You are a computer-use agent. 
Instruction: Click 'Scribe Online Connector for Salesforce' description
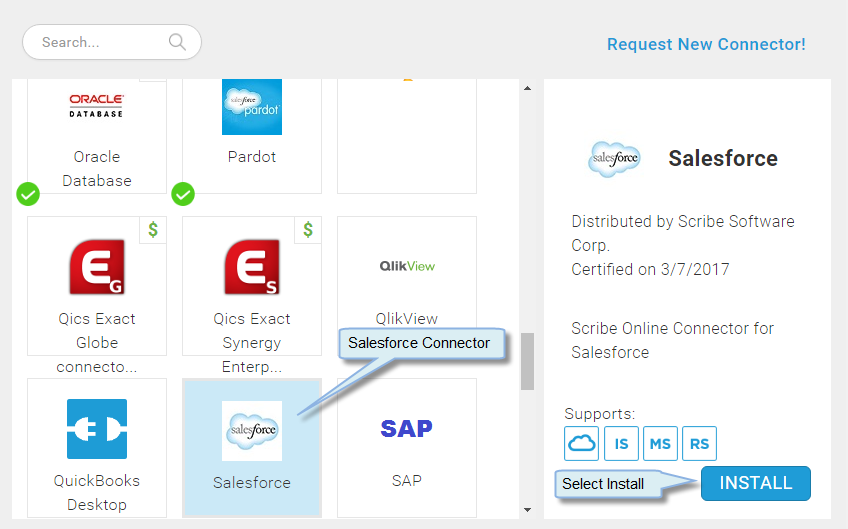click(672, 340)
